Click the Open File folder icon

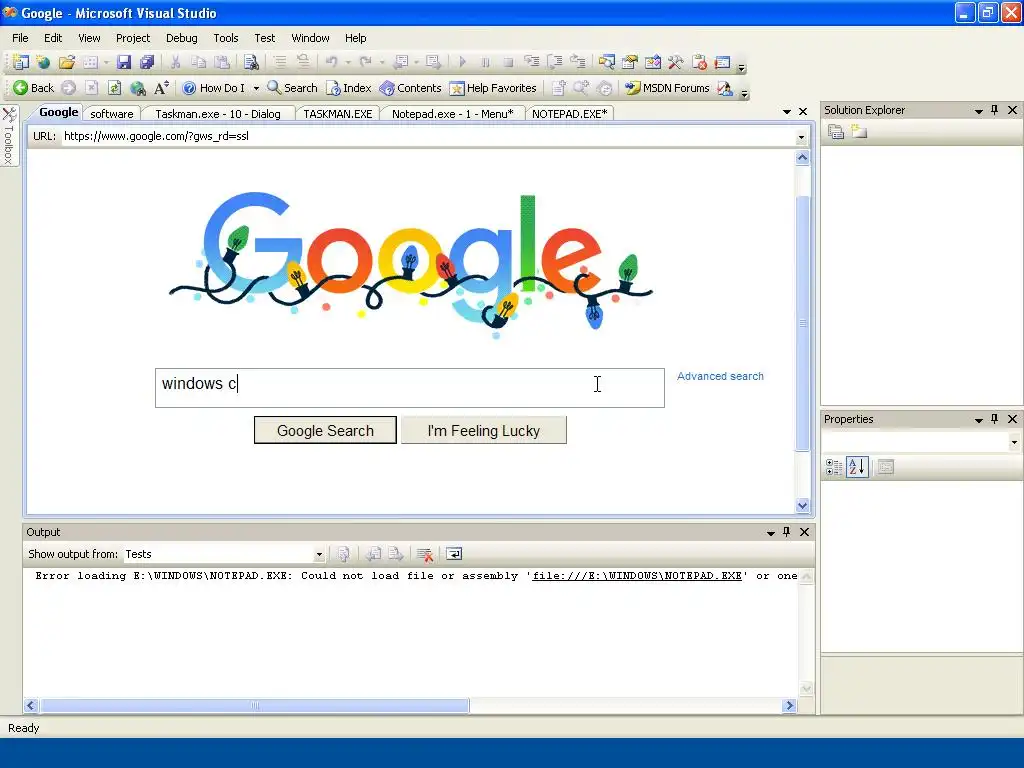point(66,62)
